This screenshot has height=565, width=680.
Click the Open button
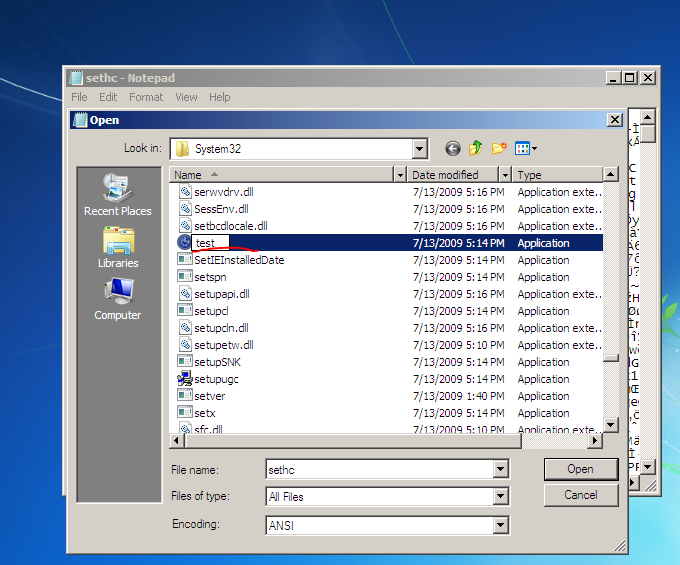coord(580,469)
